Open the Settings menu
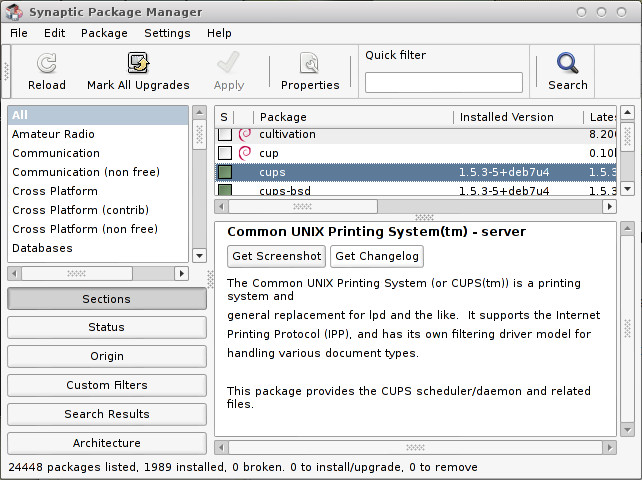The width and height of the screenshot is (642, 480). 167,33
